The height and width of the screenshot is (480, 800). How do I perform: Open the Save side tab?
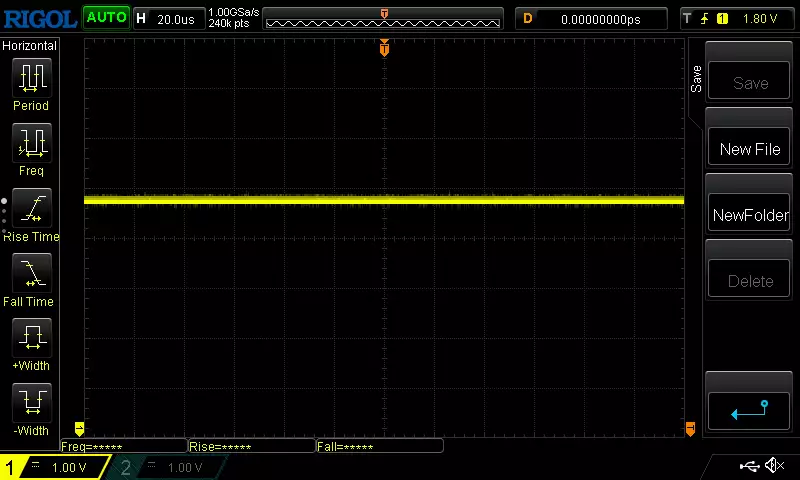coord(696,79)
